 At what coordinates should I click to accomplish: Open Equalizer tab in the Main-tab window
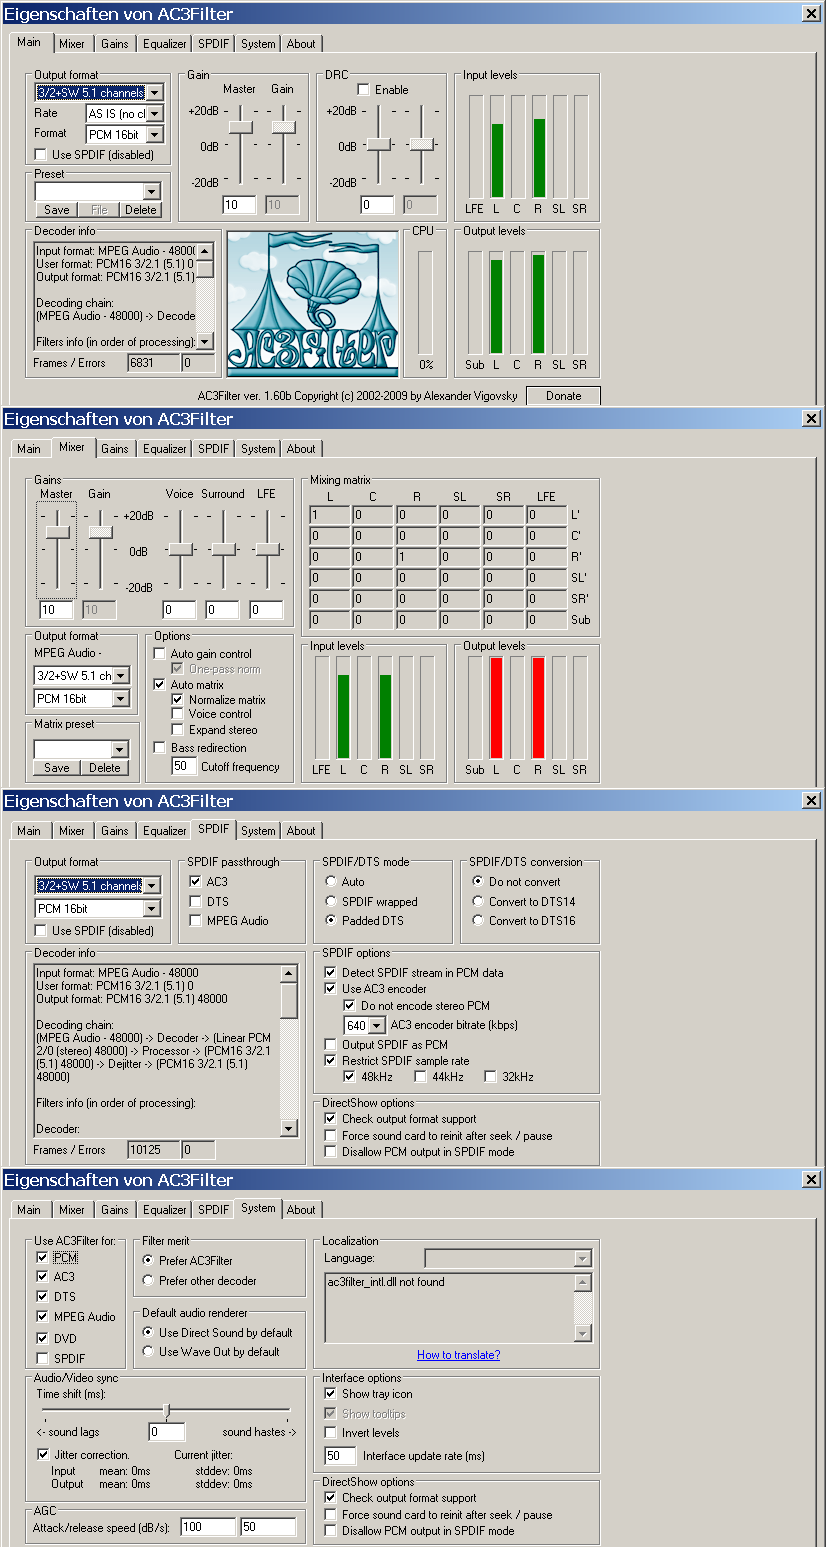pos(165,44)
